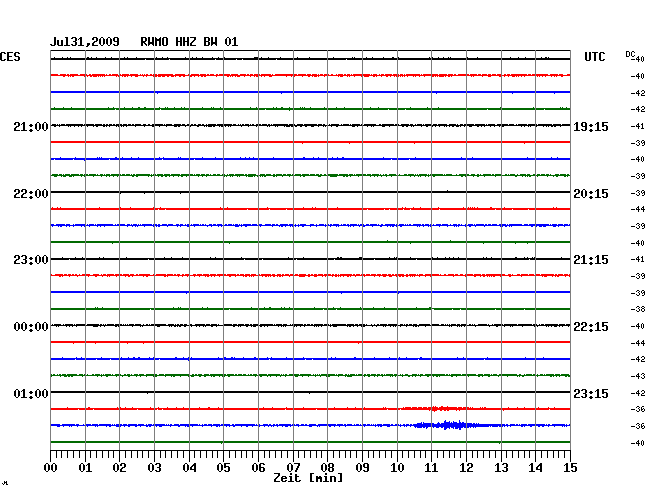
Task: Click minute tick label 02
Action: 119,468
